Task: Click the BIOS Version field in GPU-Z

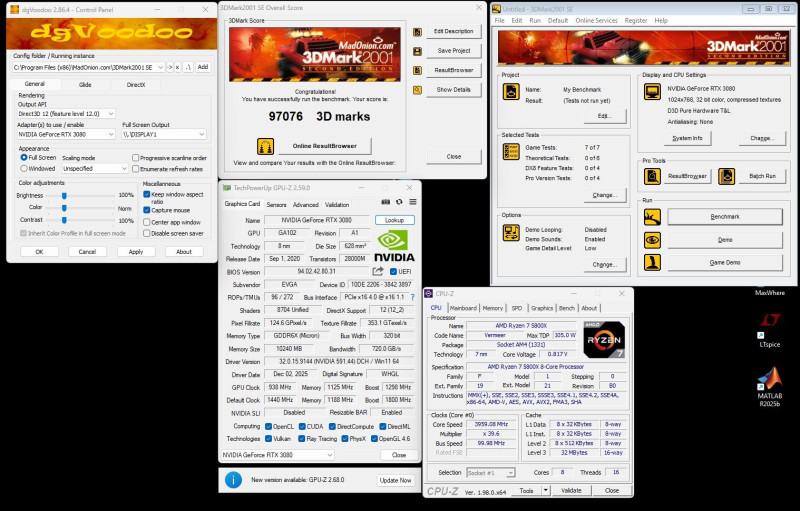Action: tap(316, 271)
